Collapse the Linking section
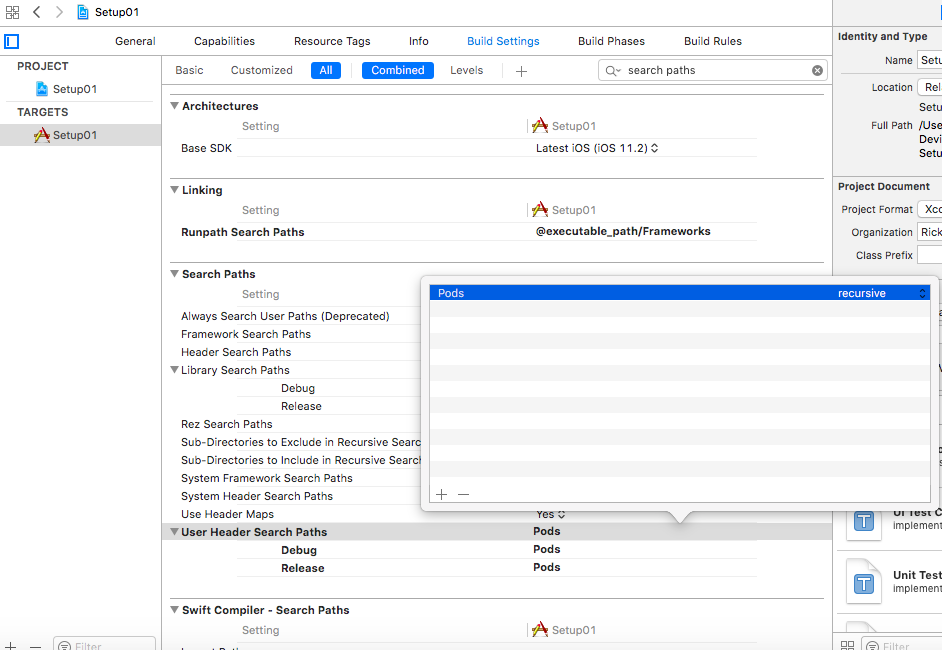The width and height of the screenshot is (942, 650). coord(174,190)
